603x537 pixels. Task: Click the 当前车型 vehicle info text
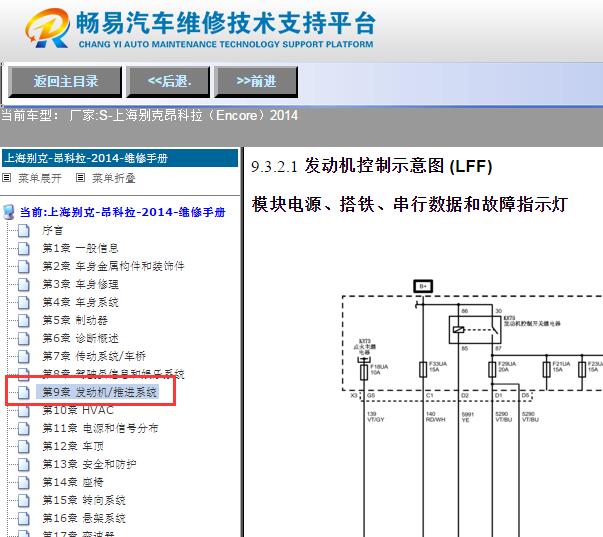click(x=149, y=115)
